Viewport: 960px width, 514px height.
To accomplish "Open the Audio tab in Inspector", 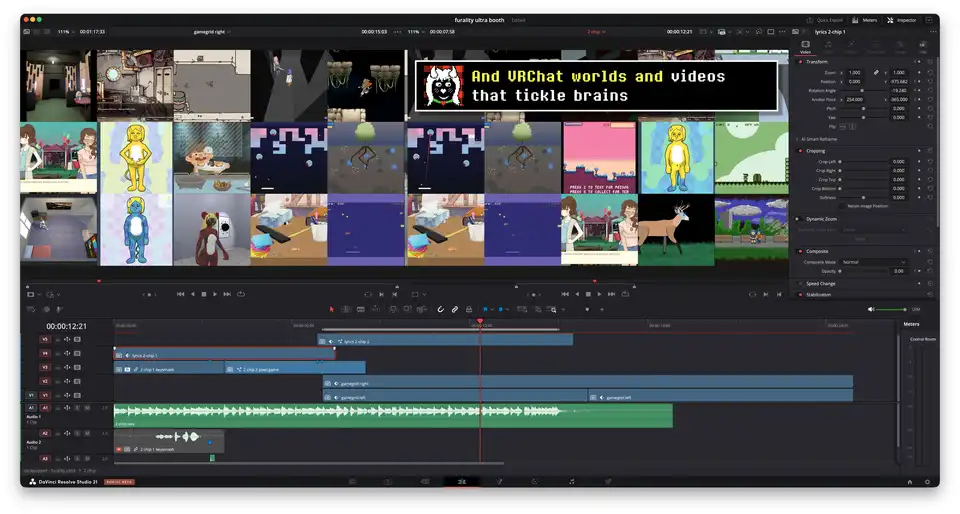I will [828, 47].
